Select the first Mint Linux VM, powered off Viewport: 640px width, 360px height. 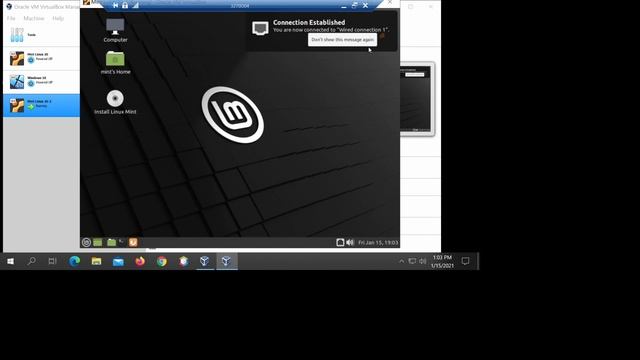[41, 58]
